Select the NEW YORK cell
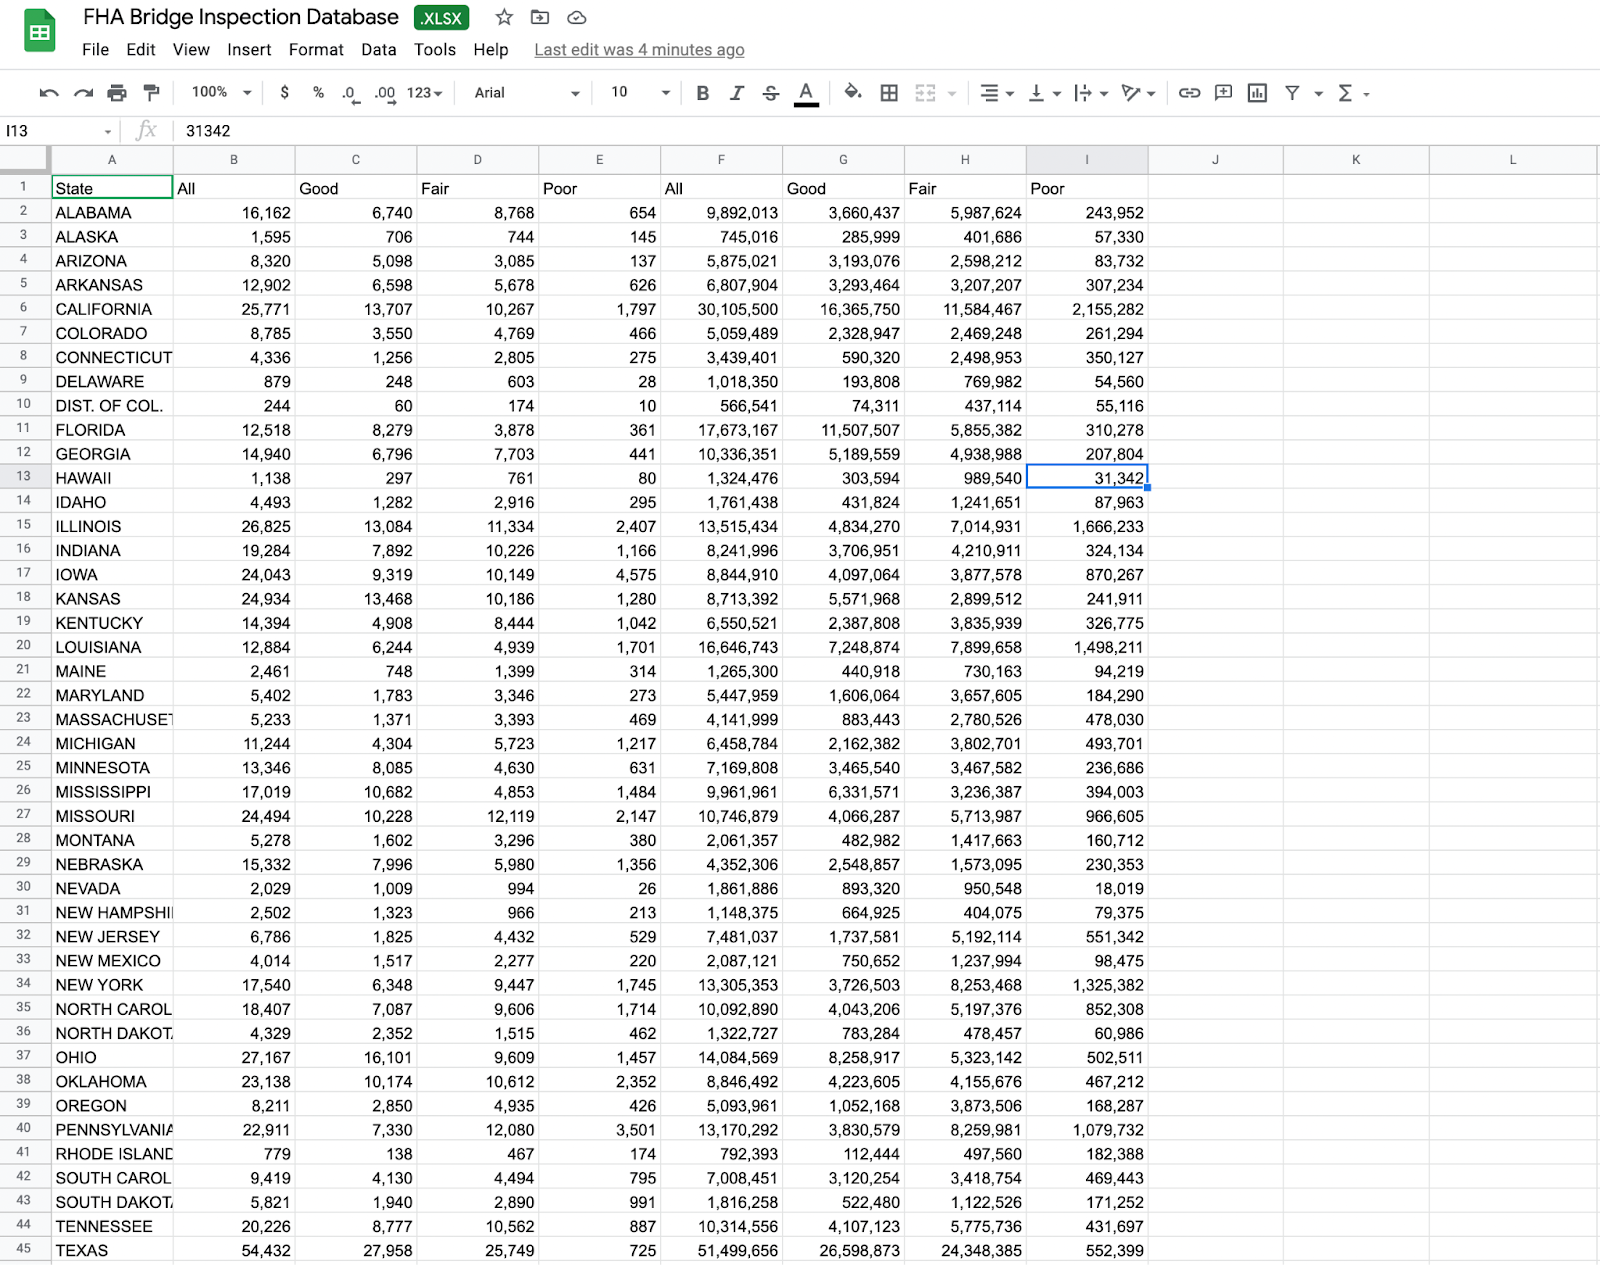 [x=112, y=985]
